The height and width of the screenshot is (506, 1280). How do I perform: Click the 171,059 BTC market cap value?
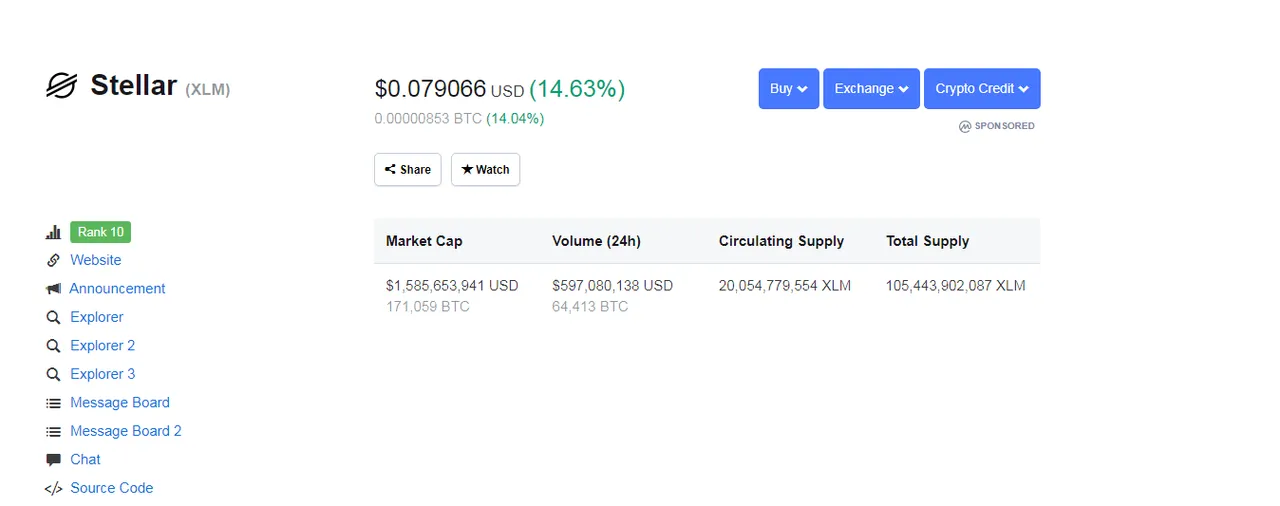pyautogui.click(x=427, y=306)
